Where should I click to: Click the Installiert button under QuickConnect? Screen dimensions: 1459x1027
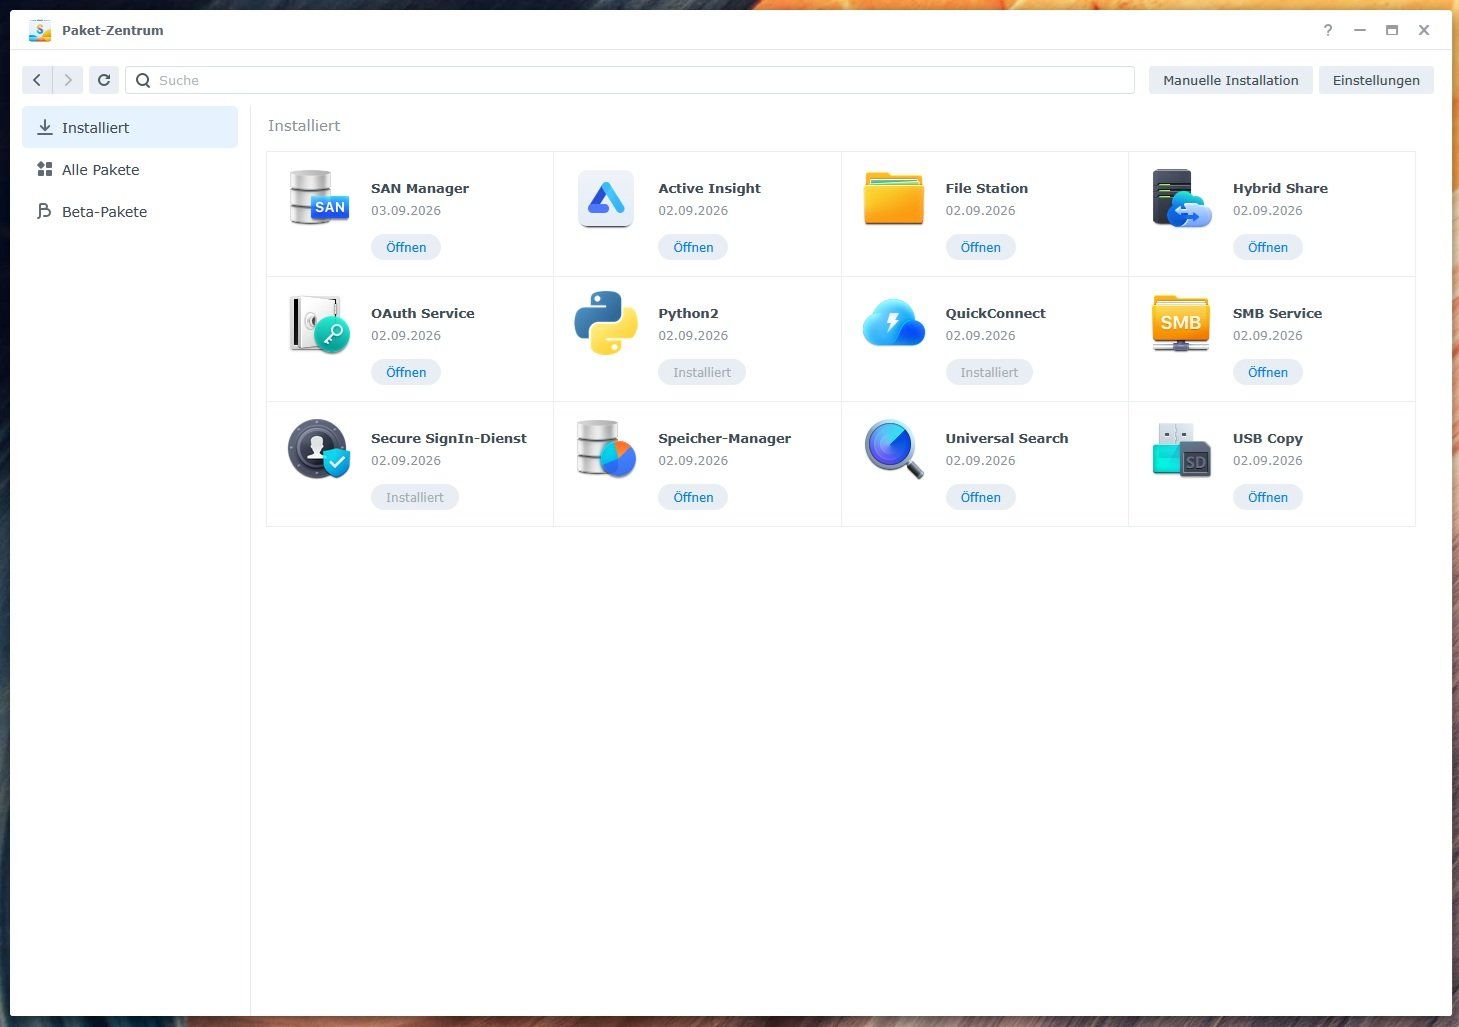pos(989,372)
